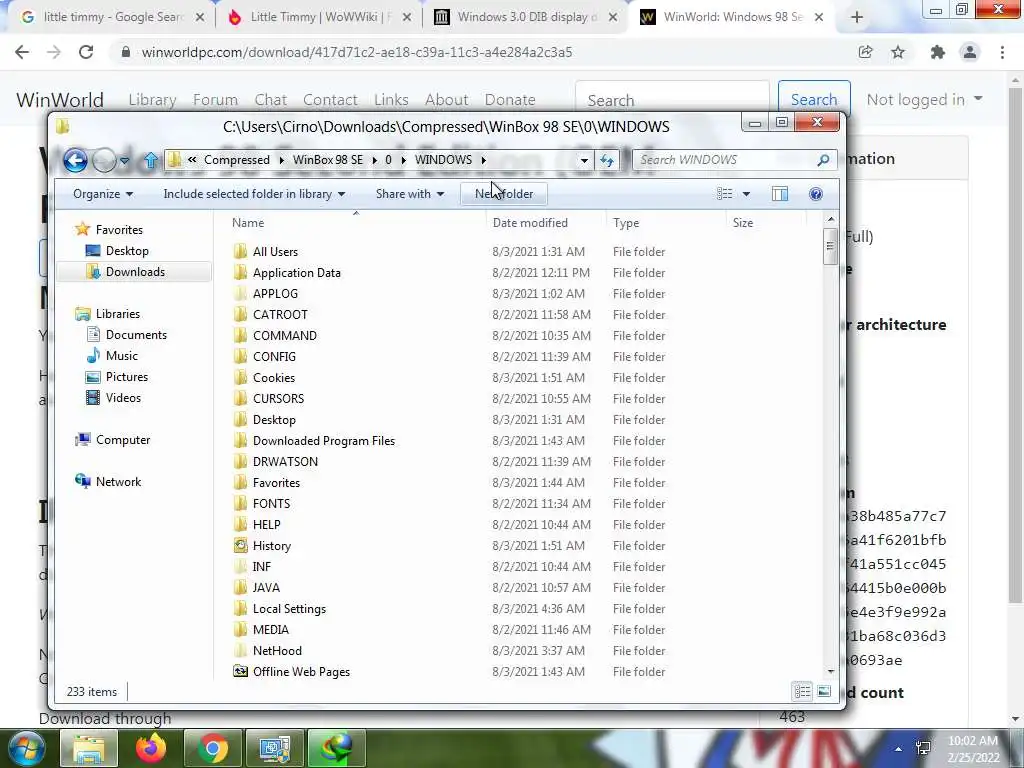Select the CURSORS folder
The height and width of the screenshot is (768, 1024).
pos(278,399)
